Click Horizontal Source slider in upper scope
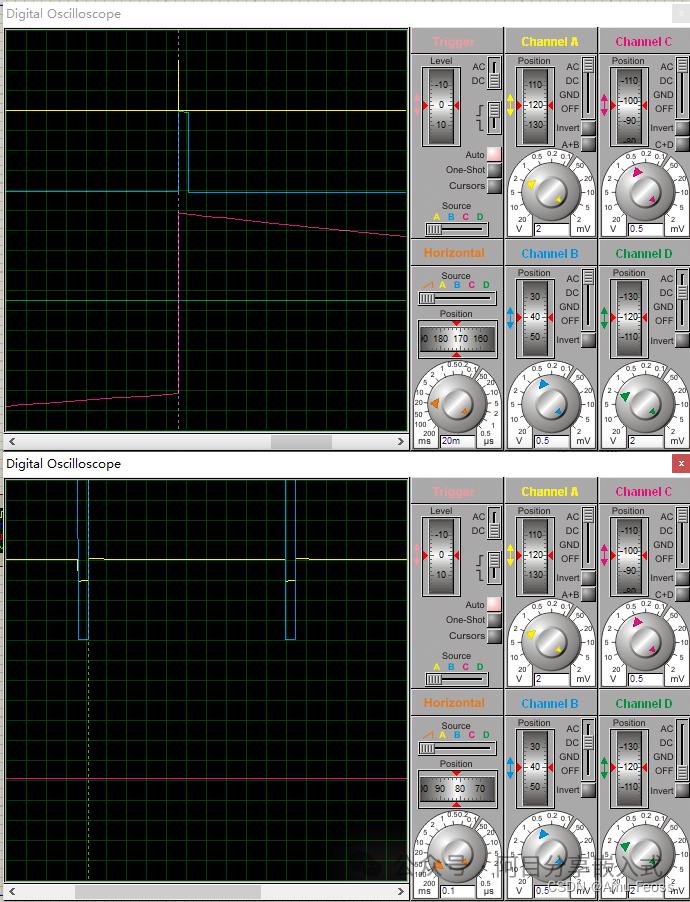This screenshot has height=902, width=690. pos(457,298)
